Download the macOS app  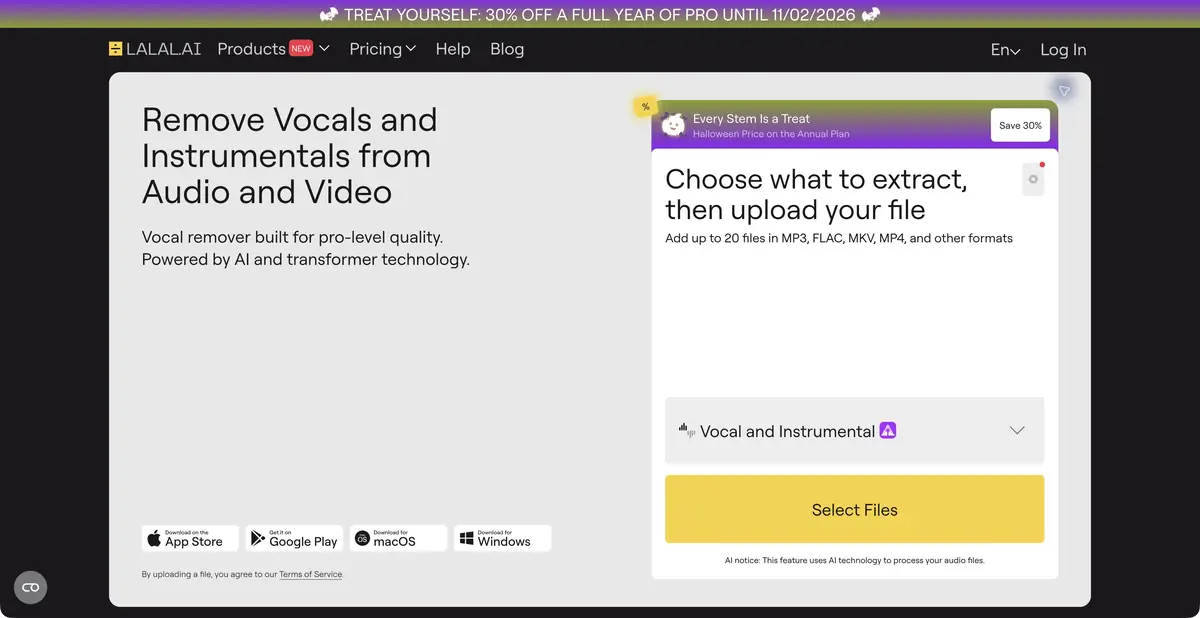(398, 538)
